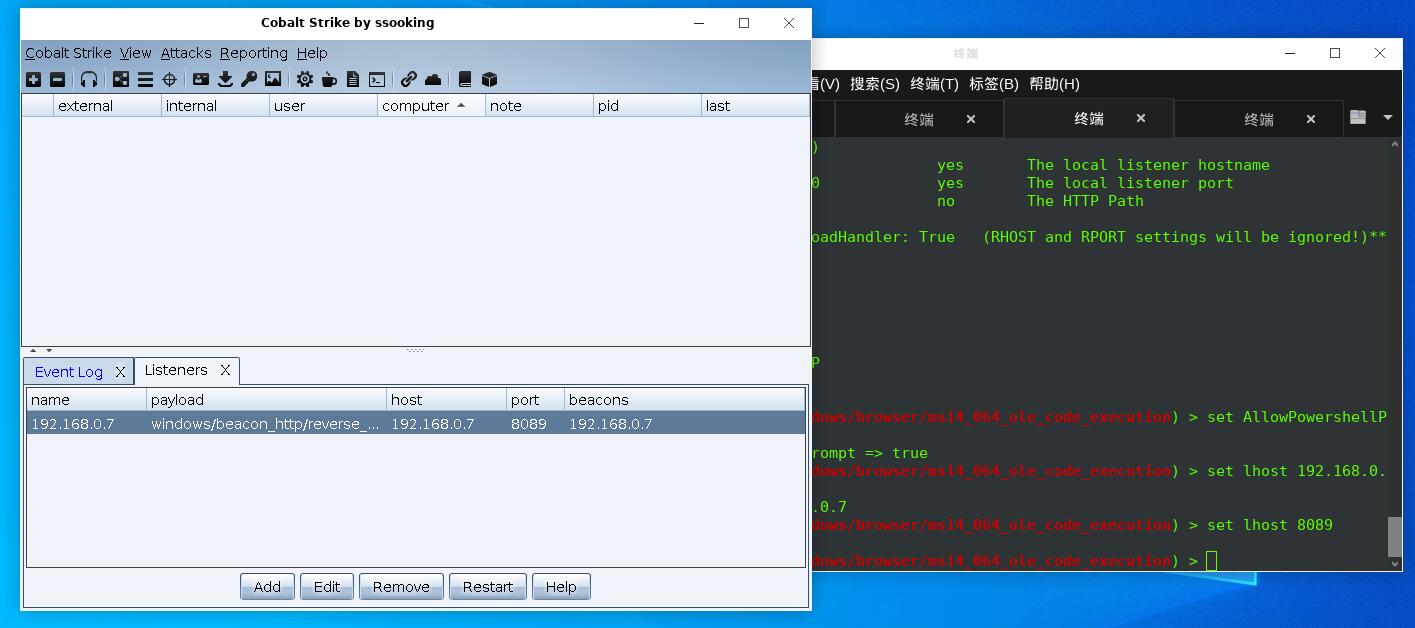Click the terminal vertical scrollbar thumb
Viewport: 1415px width, 628px height.
click(x=1395, y=537)
